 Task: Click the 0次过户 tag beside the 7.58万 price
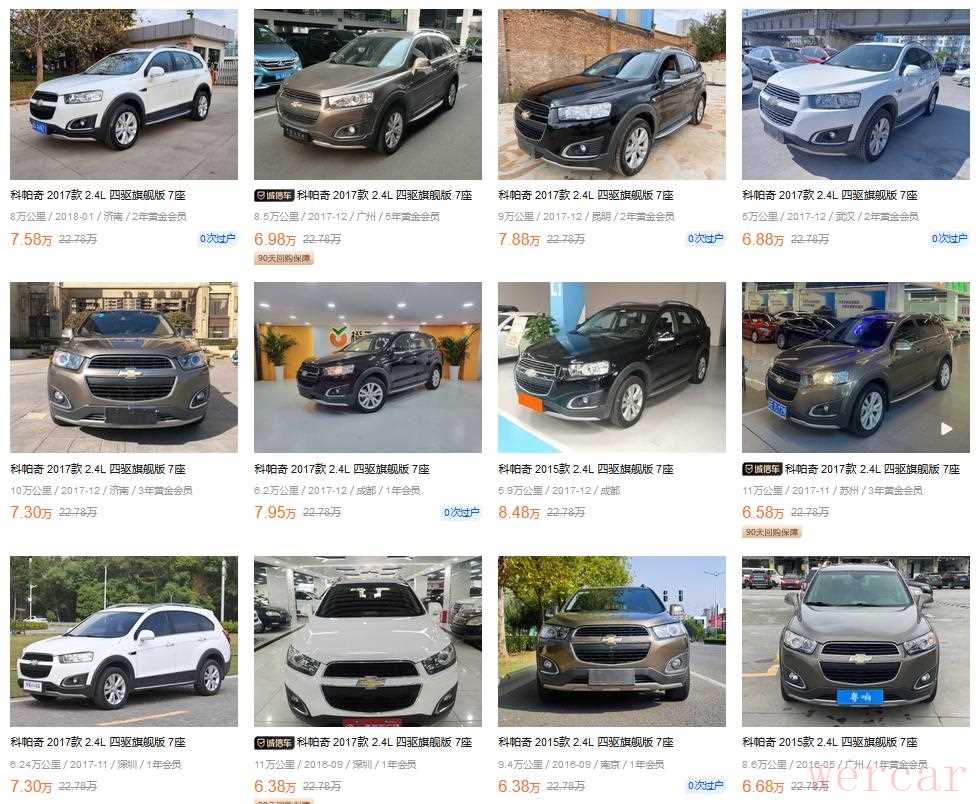(218, 238)
